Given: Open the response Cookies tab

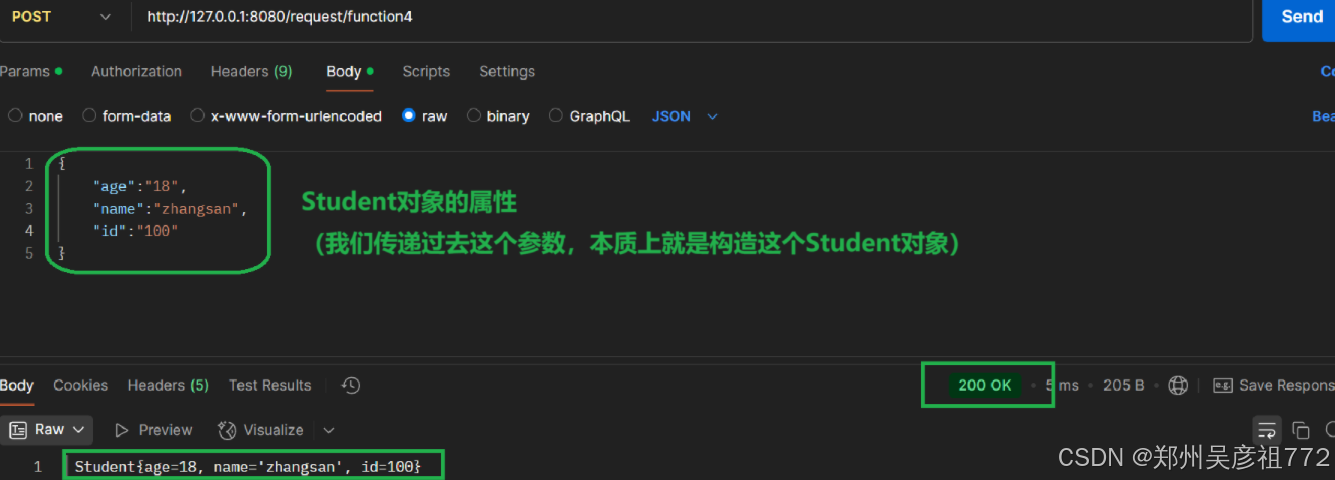Looking at the screenshot, I should click(x=80, y=385).
